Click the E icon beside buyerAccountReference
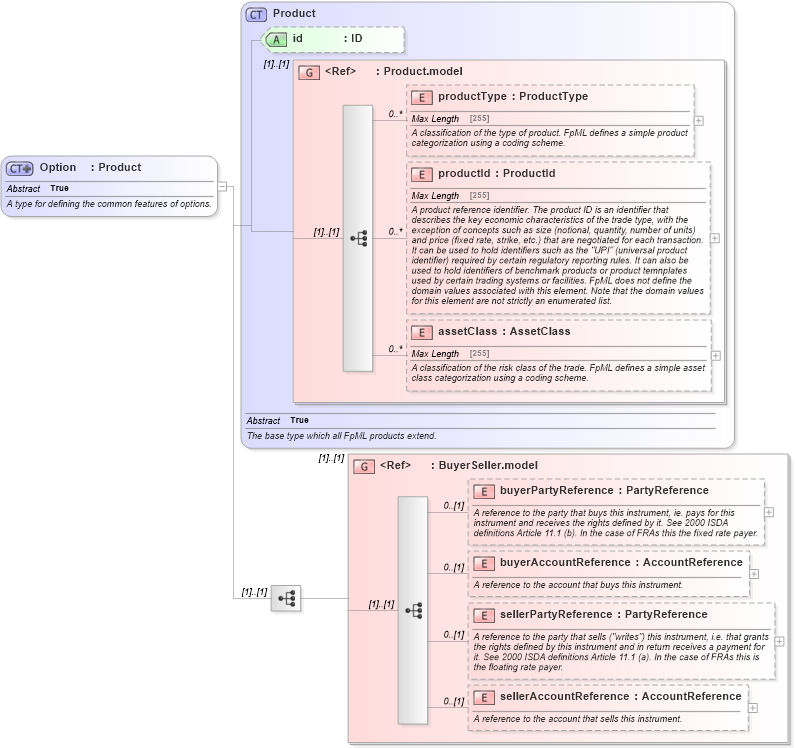 point(484,563)
